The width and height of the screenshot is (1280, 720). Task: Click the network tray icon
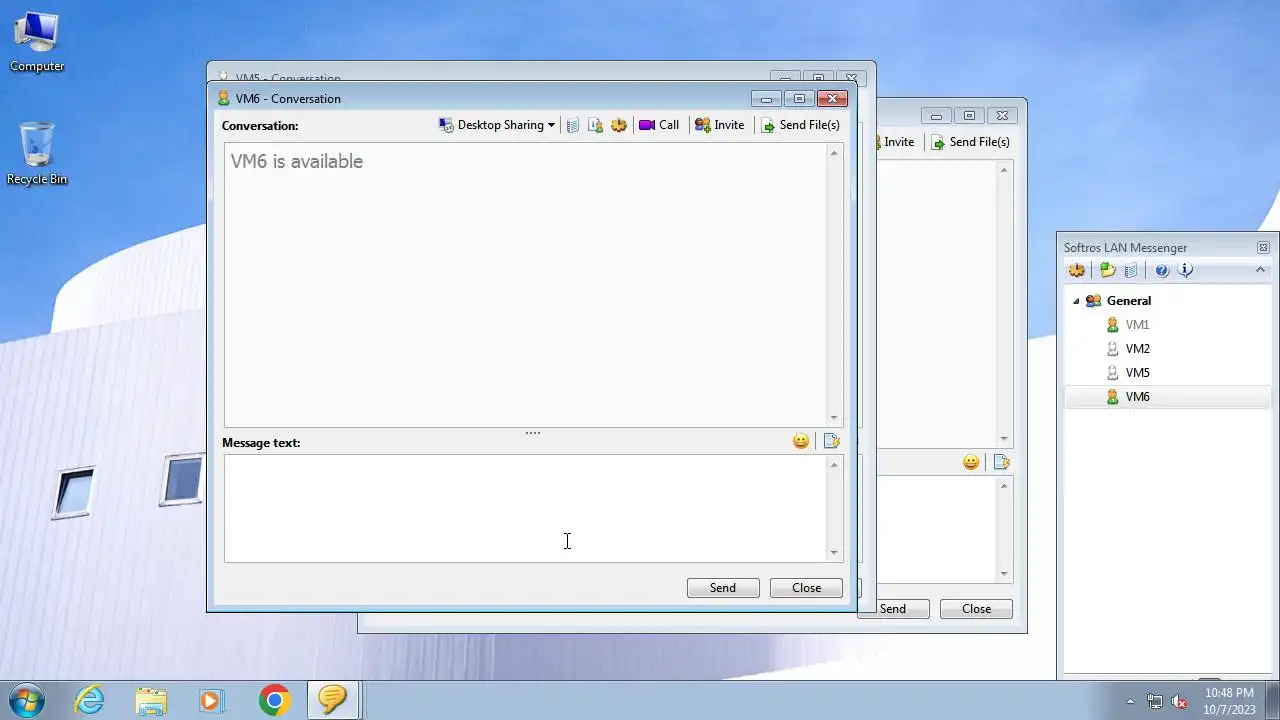pyautogui.click(x=1155, y=701)
